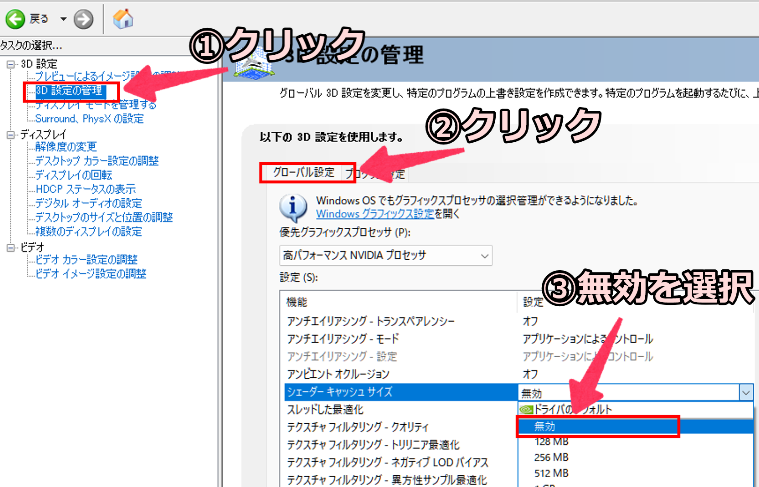
Task: Open HDCP ステータスの表示 page
Action: coord(85,189)
